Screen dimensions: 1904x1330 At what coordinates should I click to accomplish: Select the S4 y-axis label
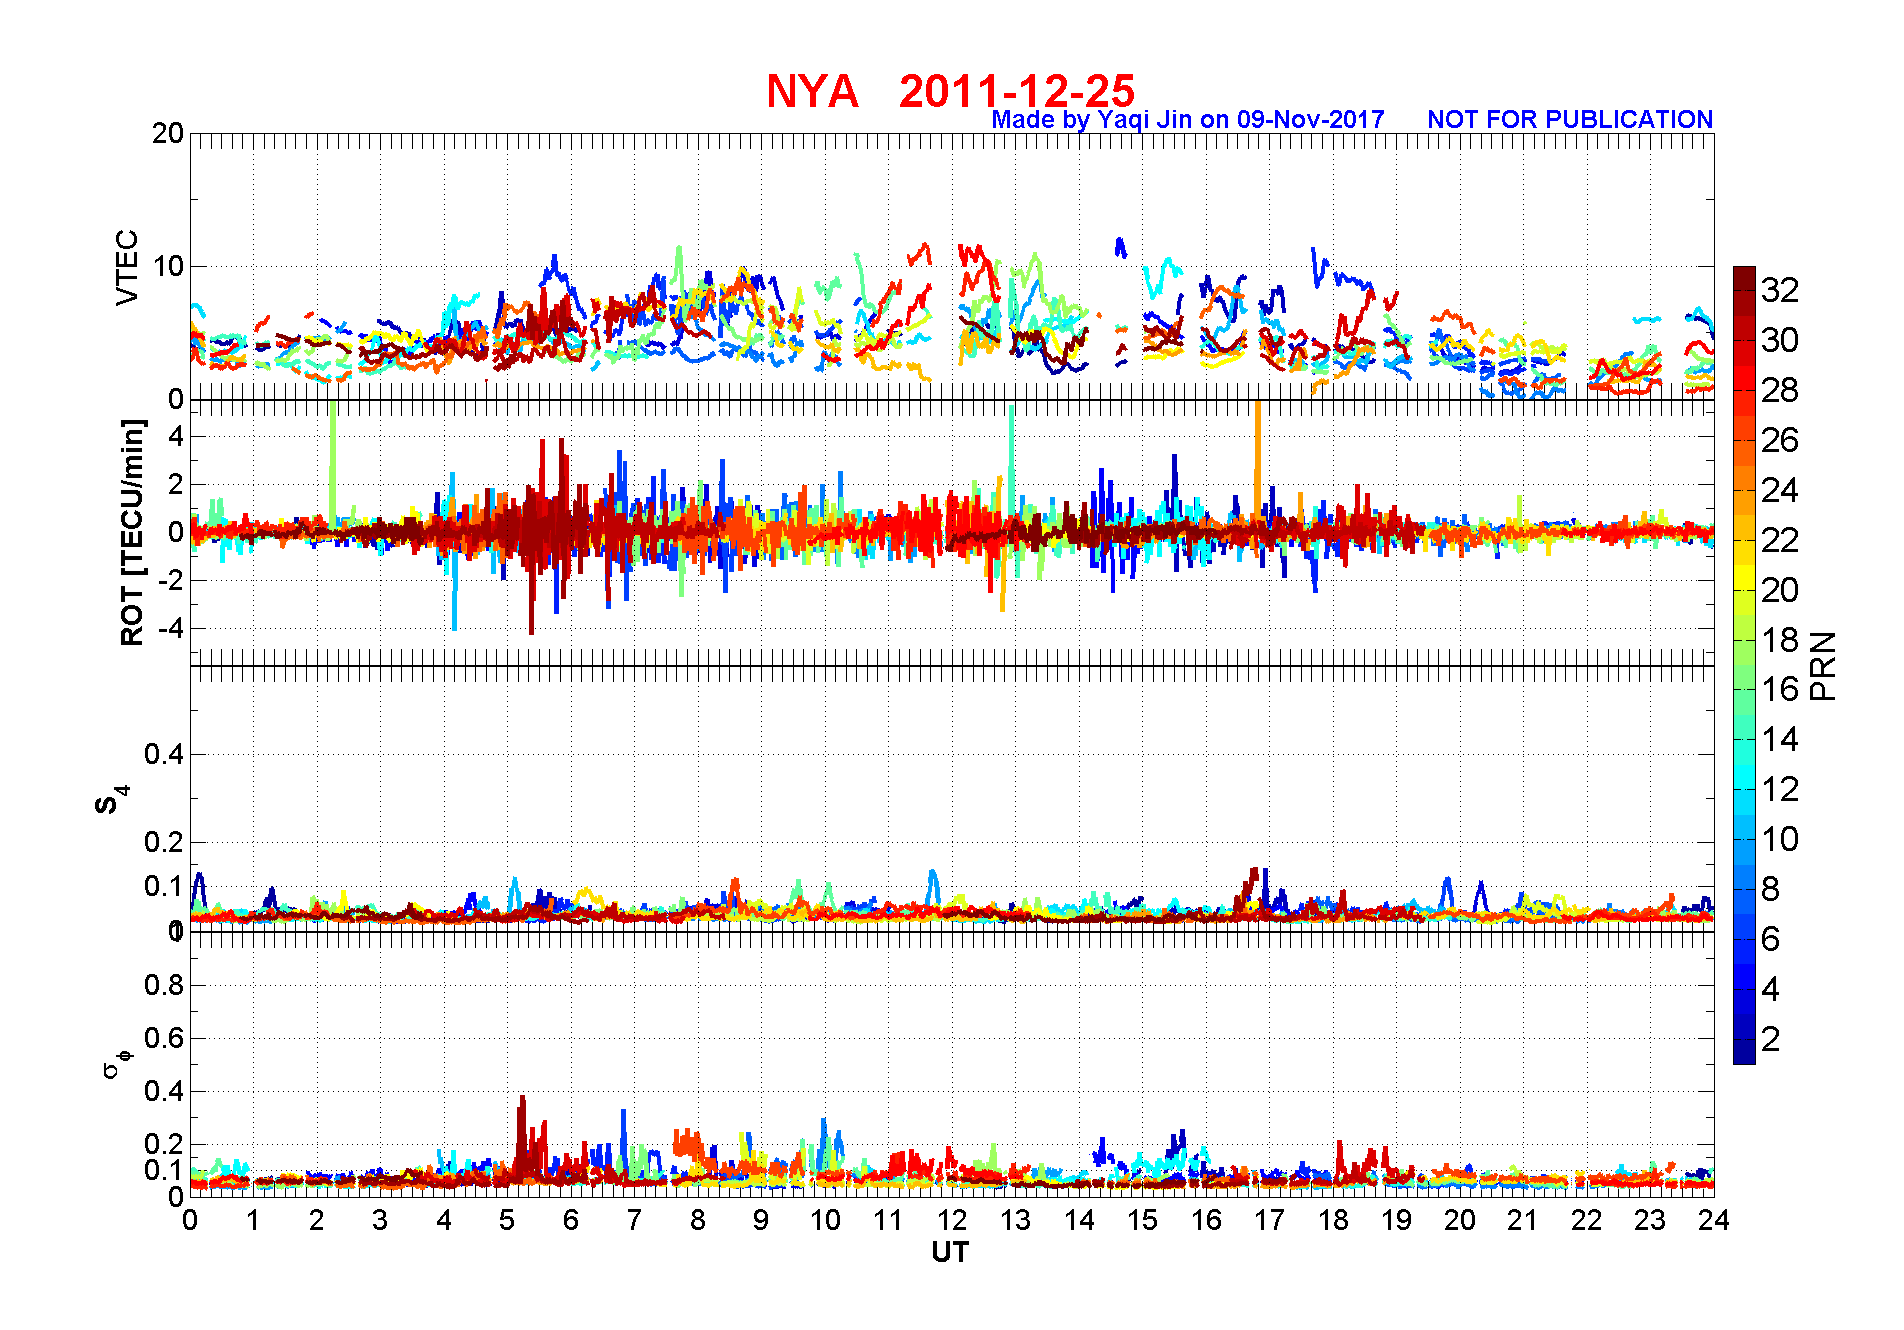click(112, 800)
